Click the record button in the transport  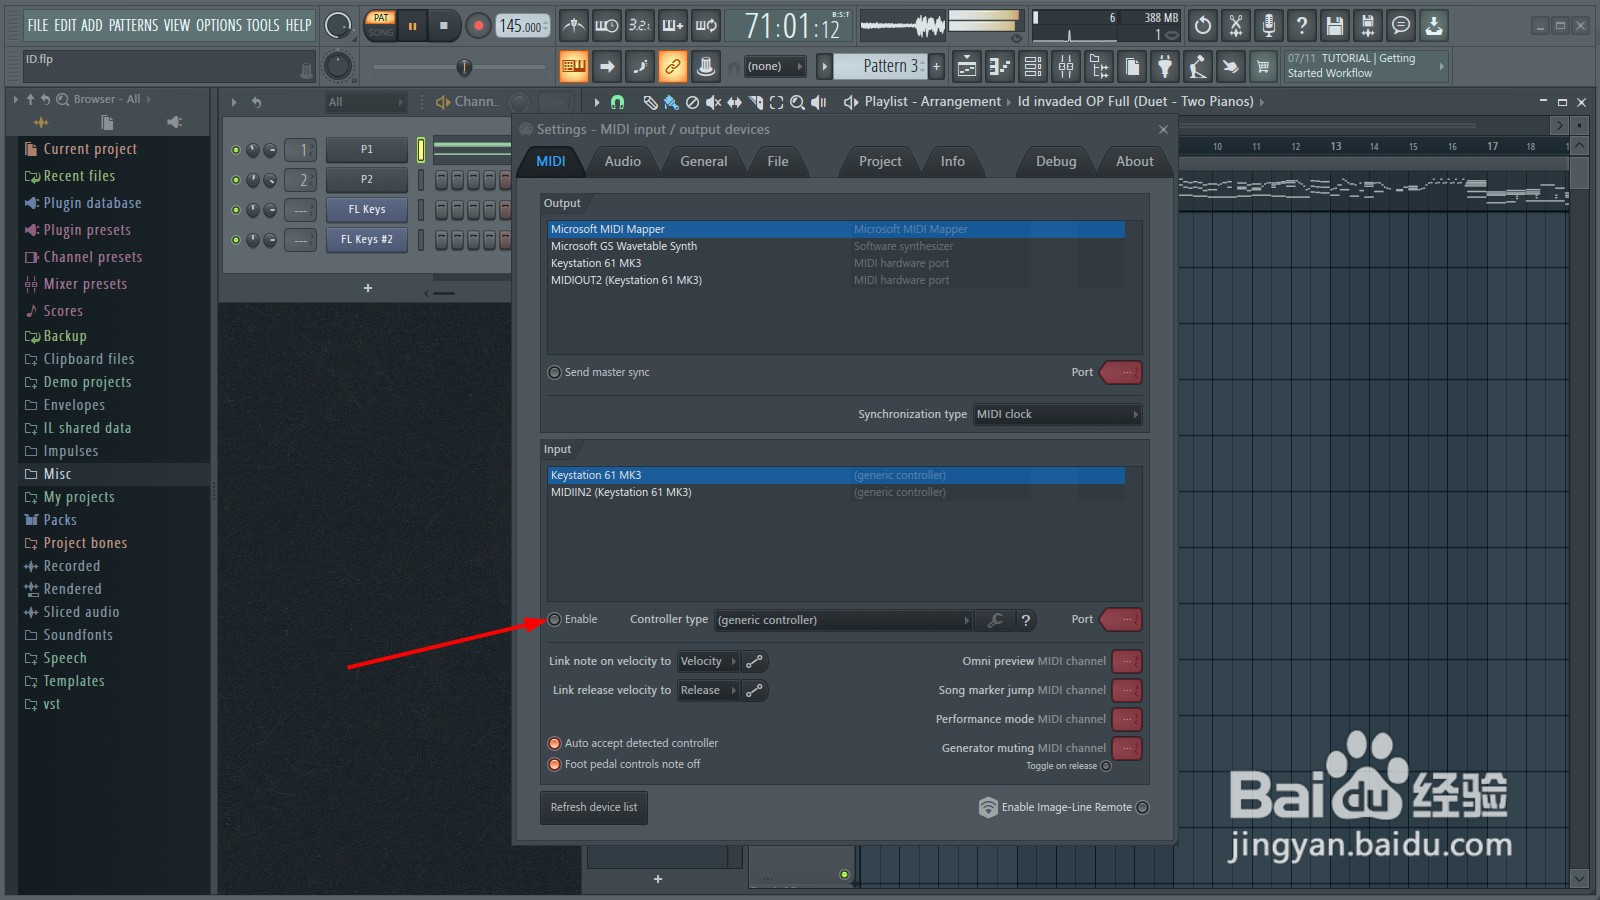[x=478, y=26]
